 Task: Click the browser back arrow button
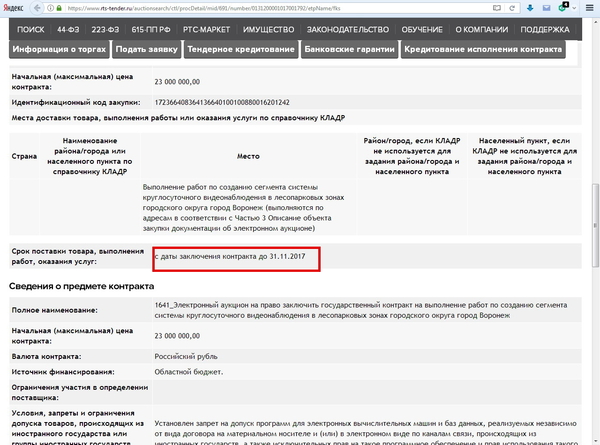point(36,8)
